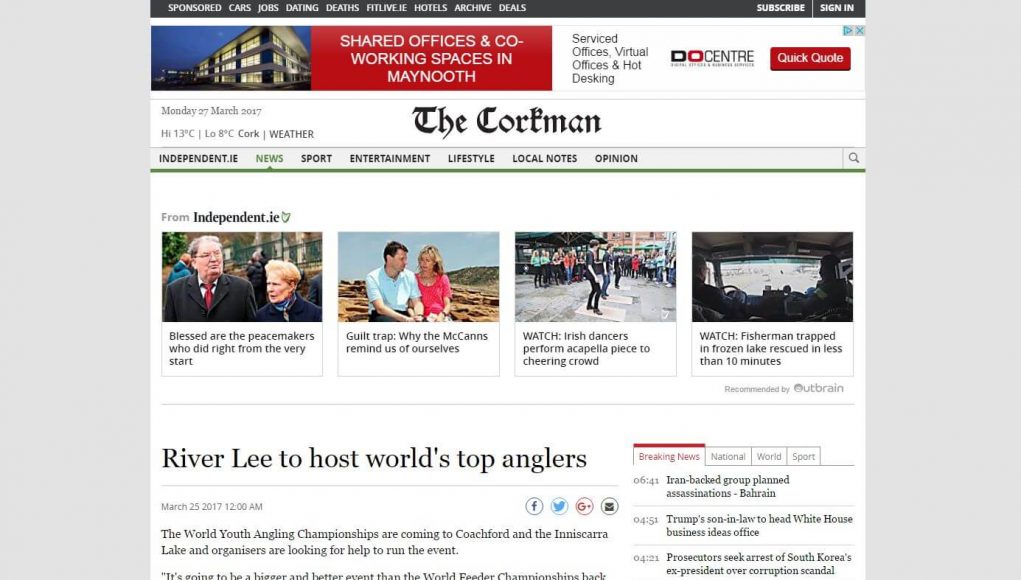1021x580 pixels.
Task: Click the 'March 25 2017 12:00 AM' timestamp
Action: coord(212,506)
